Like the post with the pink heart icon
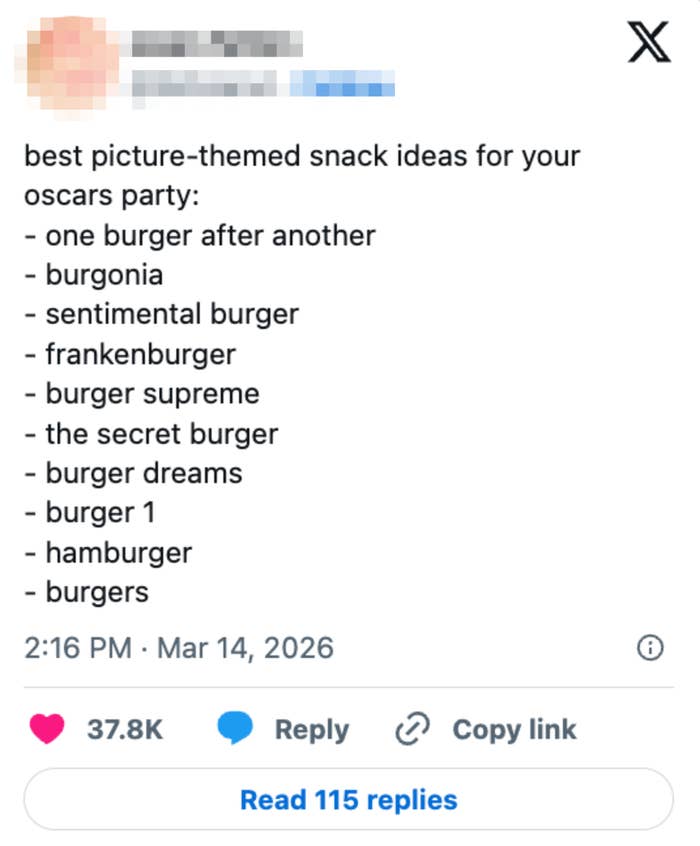Screen dimensions: 700x846 click(x=46, y=729)
